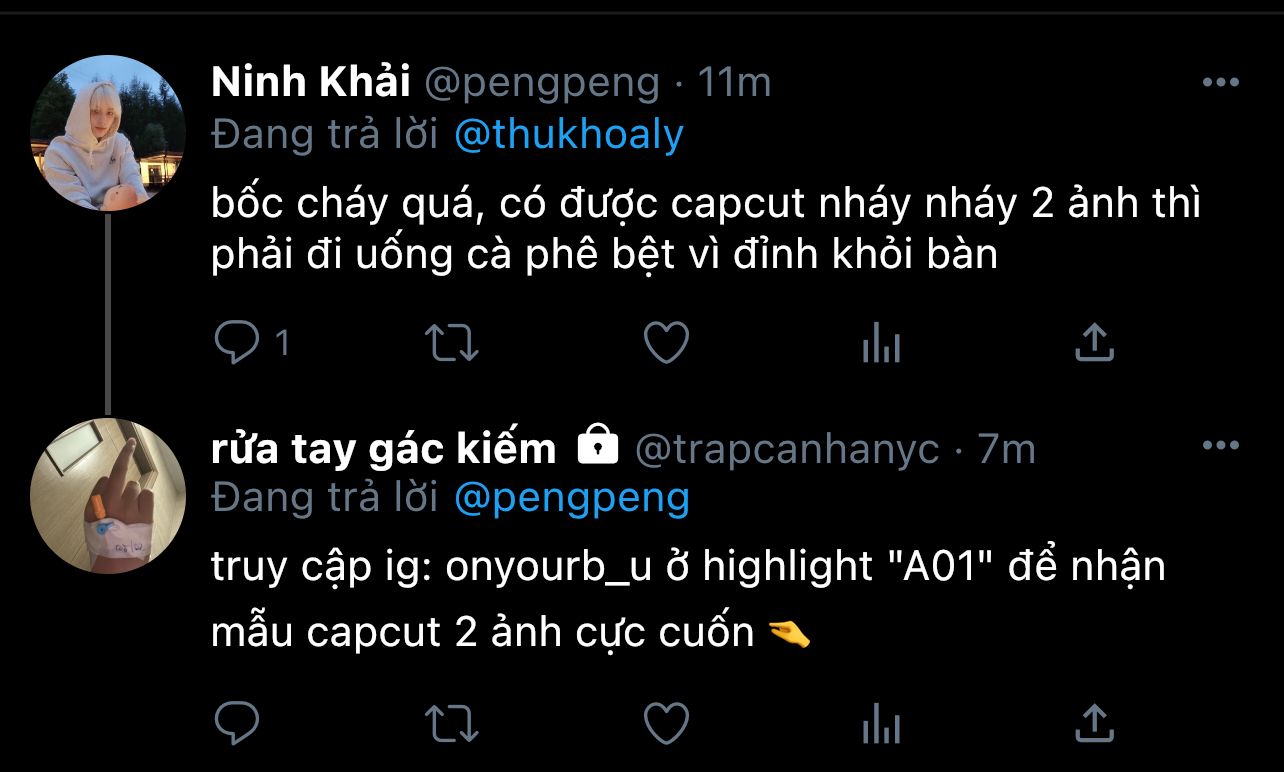Open rửa tay gác kiếm's profile avatar
This screenshot has height=772, width=1284.
pyautogui.click(x=108, y=496)
